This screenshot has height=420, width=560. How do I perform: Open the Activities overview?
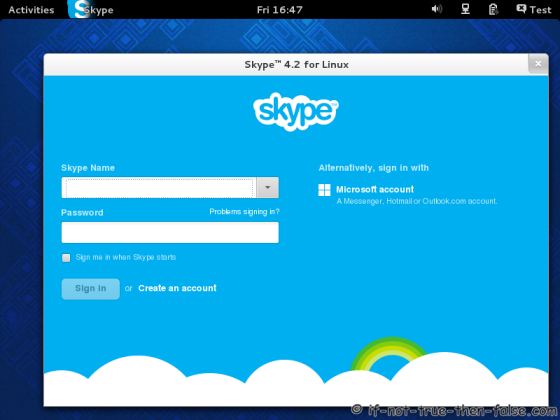tap(31, 10)
